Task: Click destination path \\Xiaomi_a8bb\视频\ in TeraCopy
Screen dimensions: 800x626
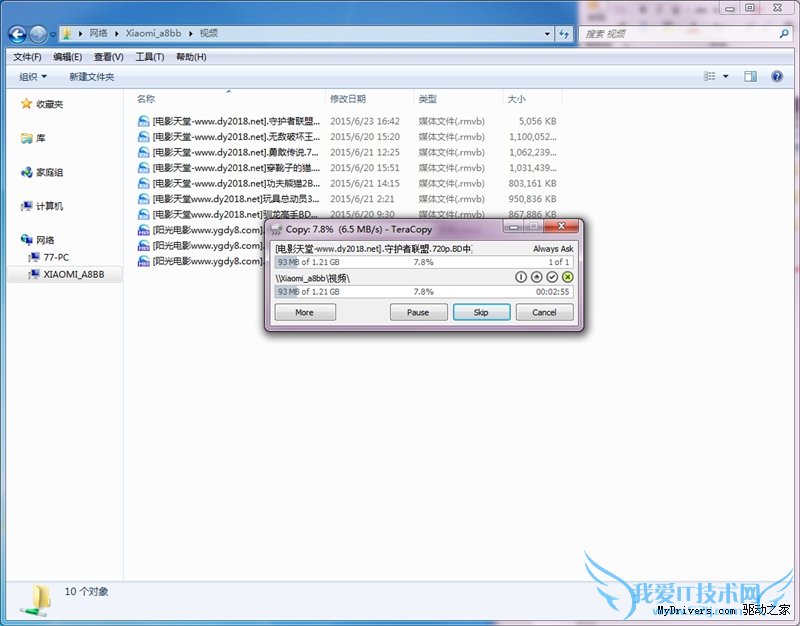Action: (x=312, y=278)
